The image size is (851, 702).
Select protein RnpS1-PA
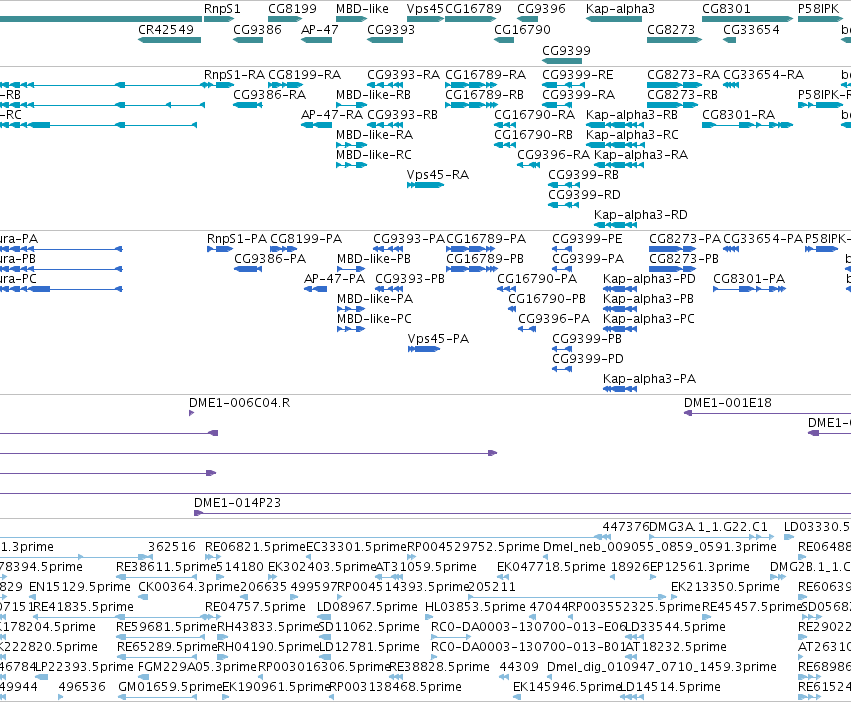[x=220, y=249]
